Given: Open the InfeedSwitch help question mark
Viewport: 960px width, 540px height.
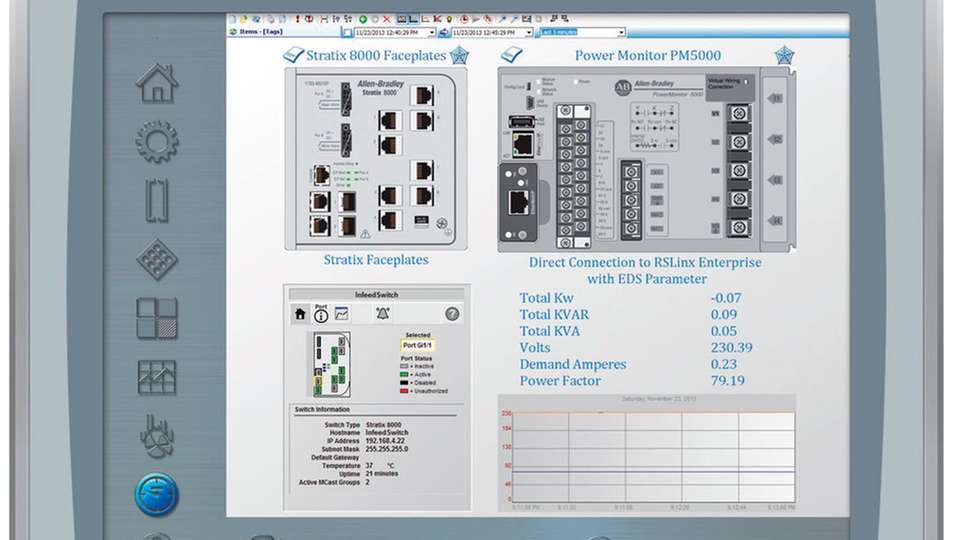Looking at the screenshot, I should point(452,314).
